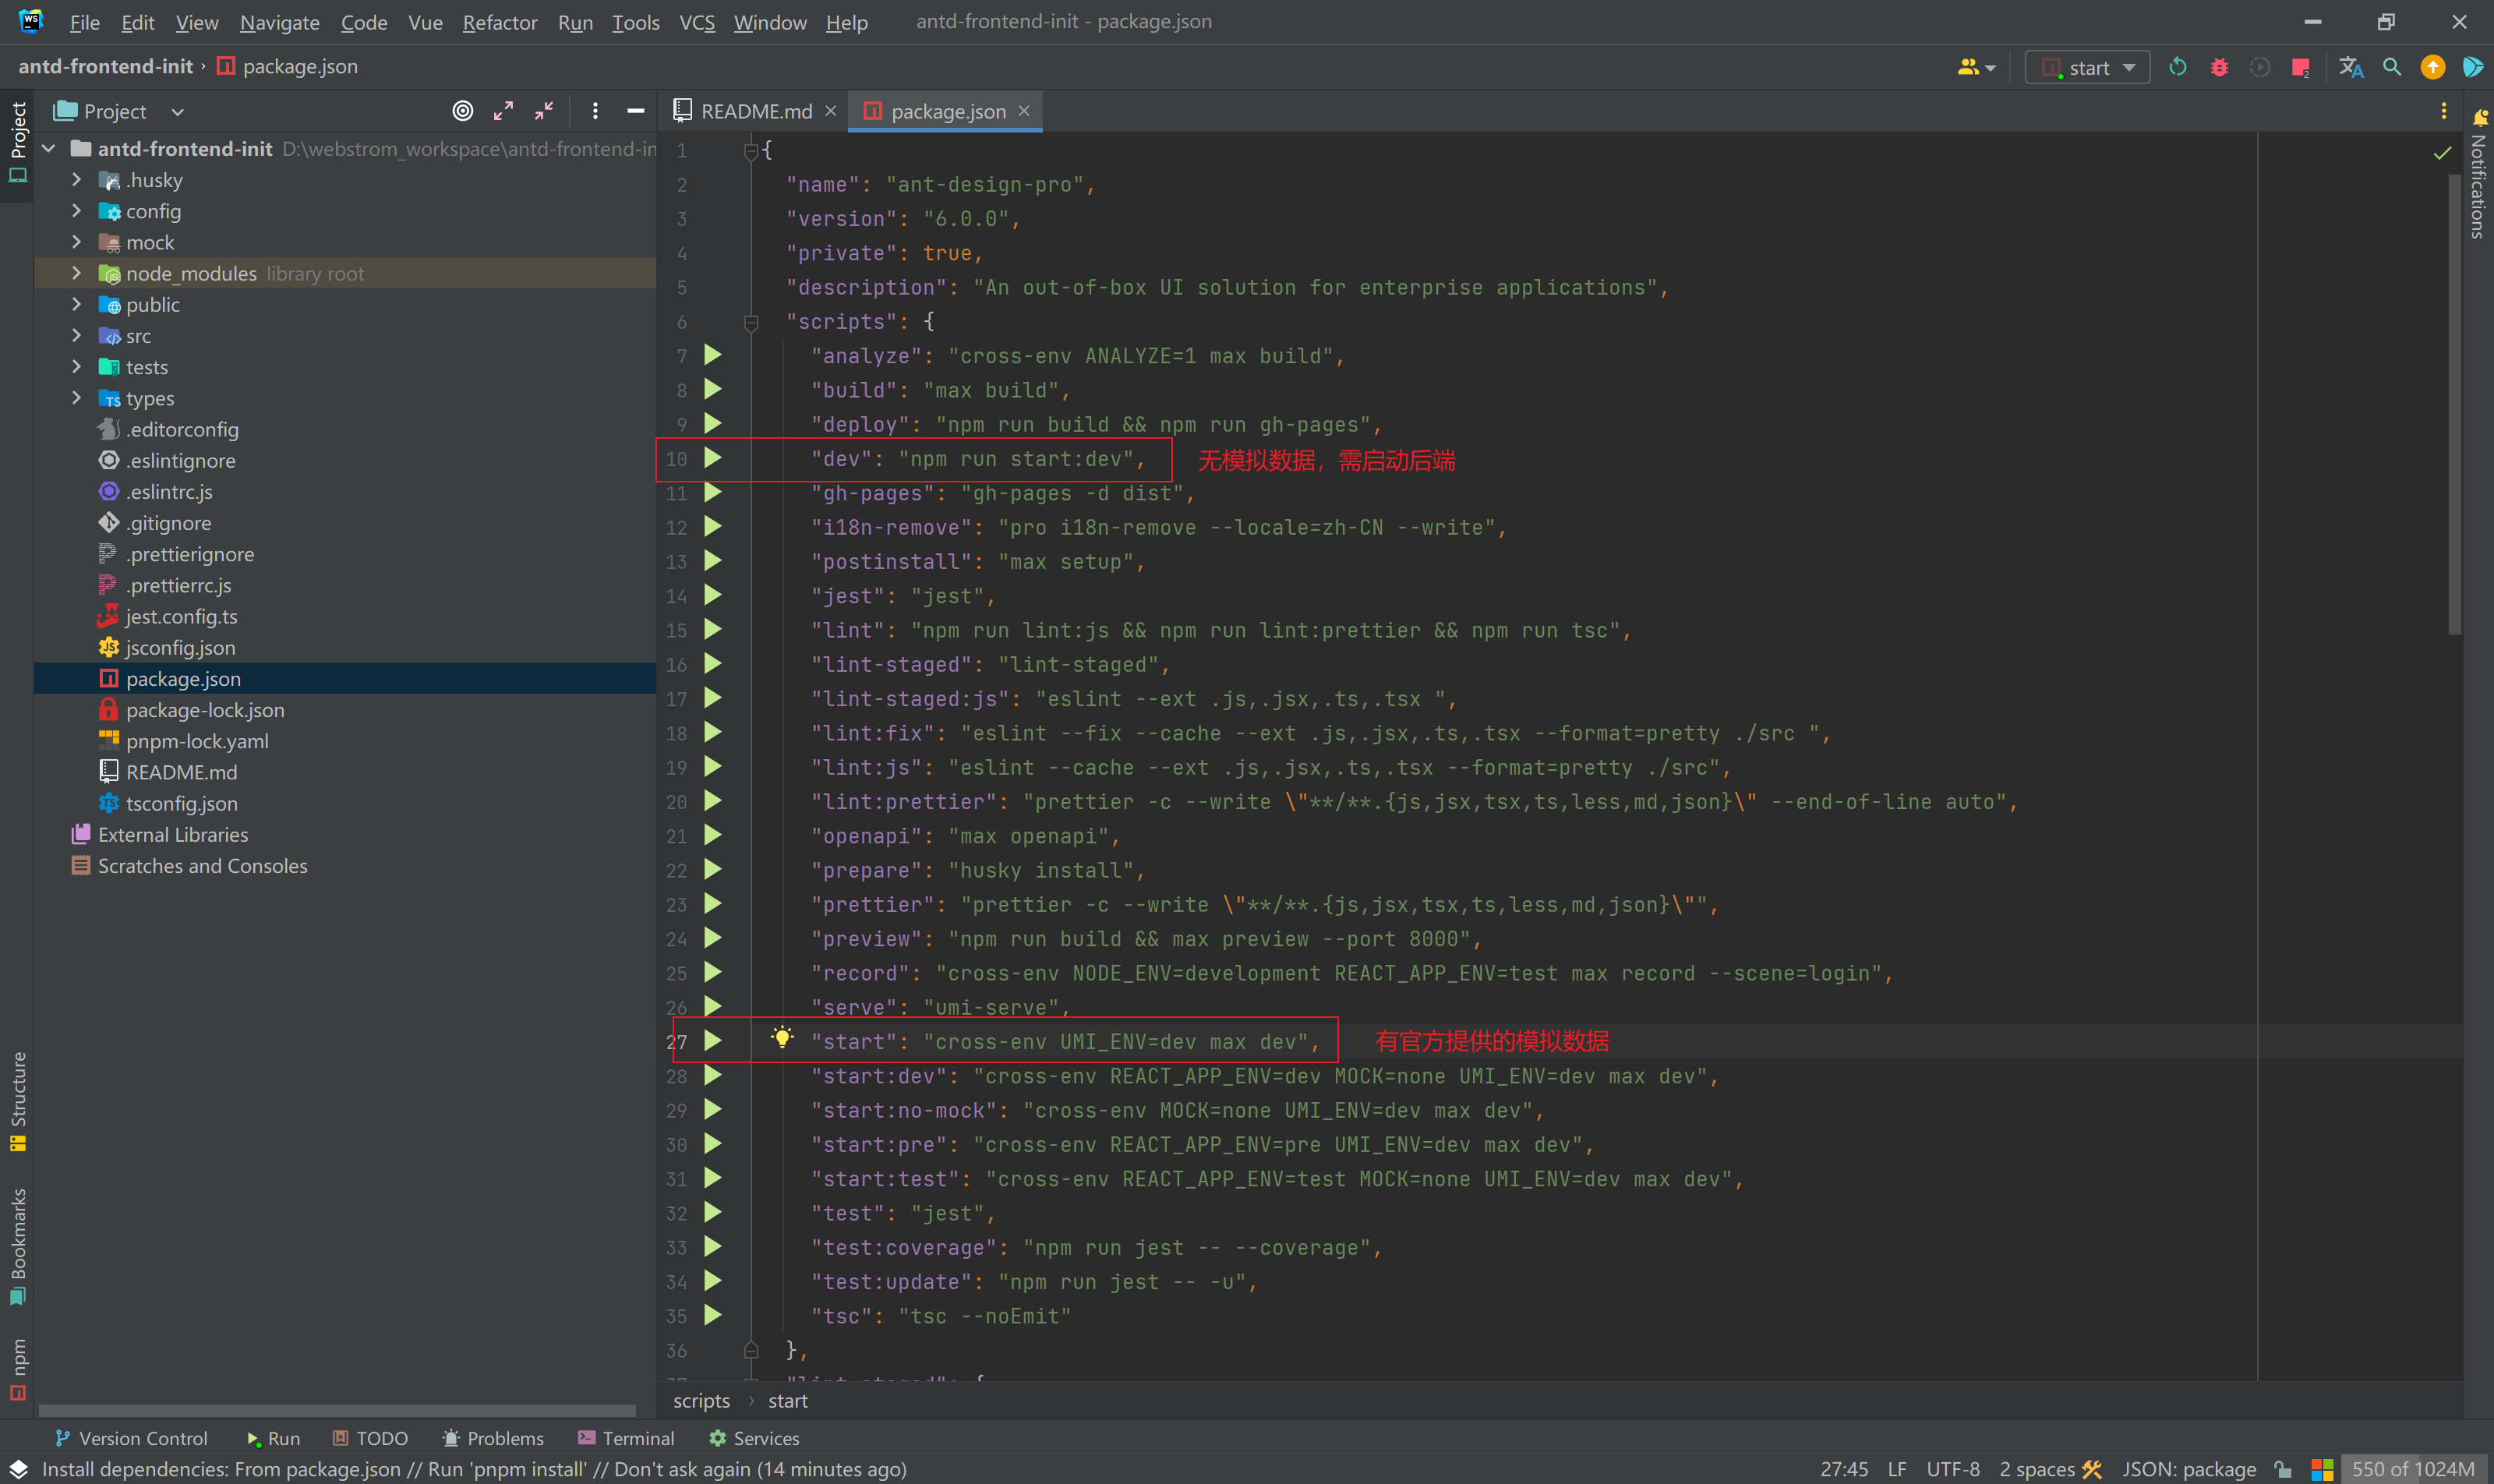This screenshot has width=2494, height=1484.
Task: Stop the running process
Action: (x=2300, y=67)
